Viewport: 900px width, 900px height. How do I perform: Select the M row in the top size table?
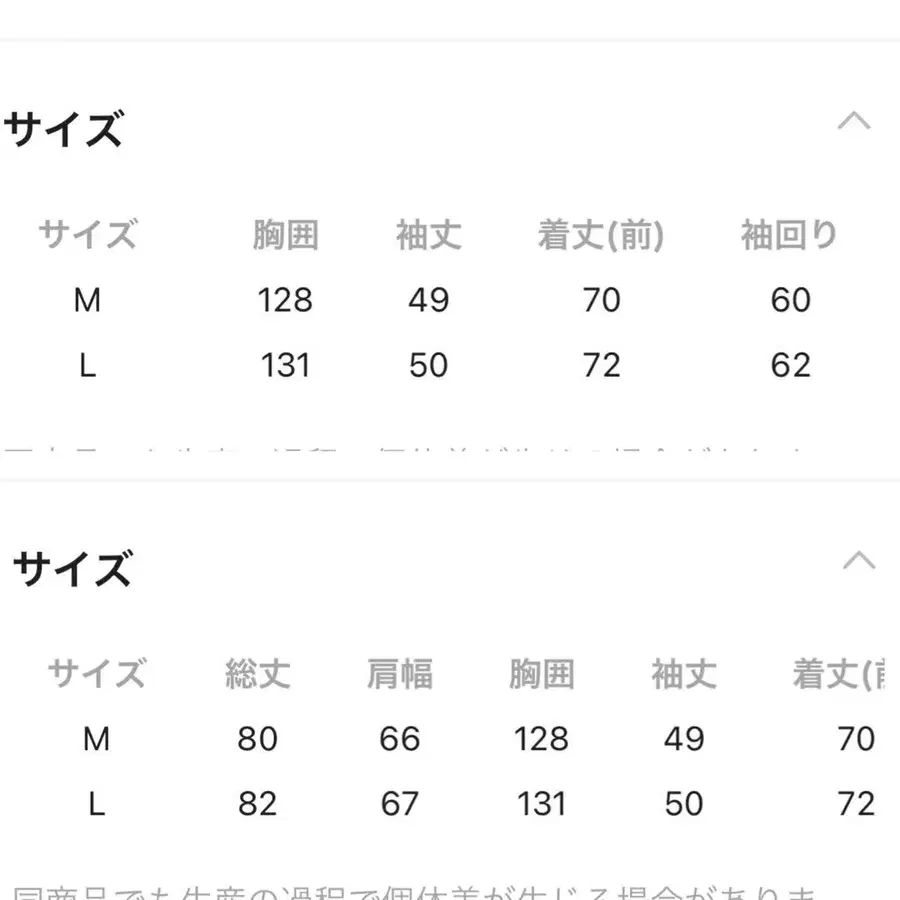pos(88,300)
